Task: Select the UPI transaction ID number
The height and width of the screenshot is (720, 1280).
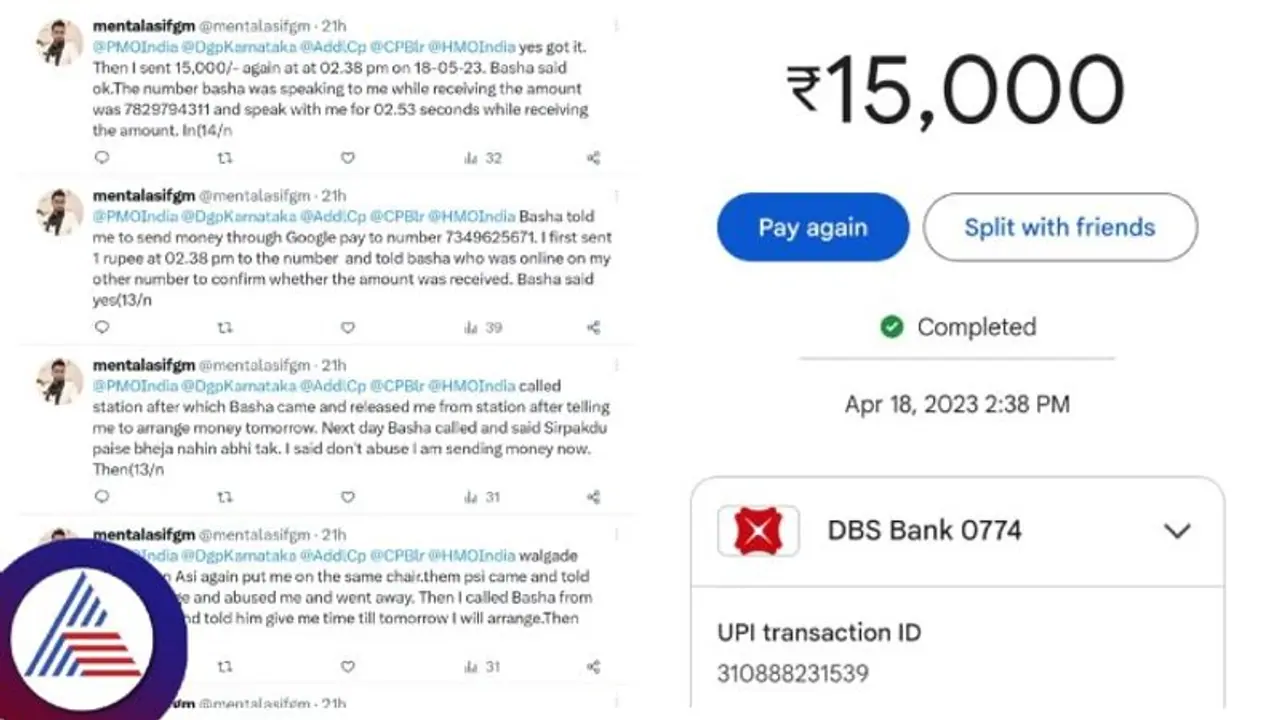Action: click(x=793, y=673)
